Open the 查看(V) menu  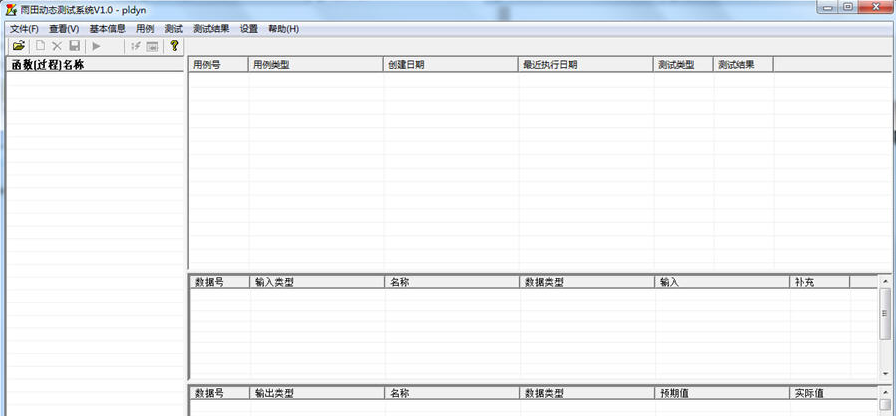tap(64, 29)
